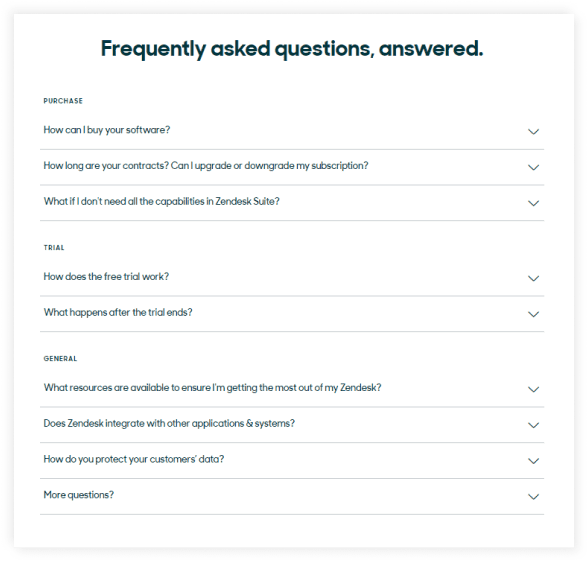Image resolution: width=588 pixels, height=562 pixels.
Task: Click 'What if I don't need all the capabilities' text
Action: (x=162, y=201)
